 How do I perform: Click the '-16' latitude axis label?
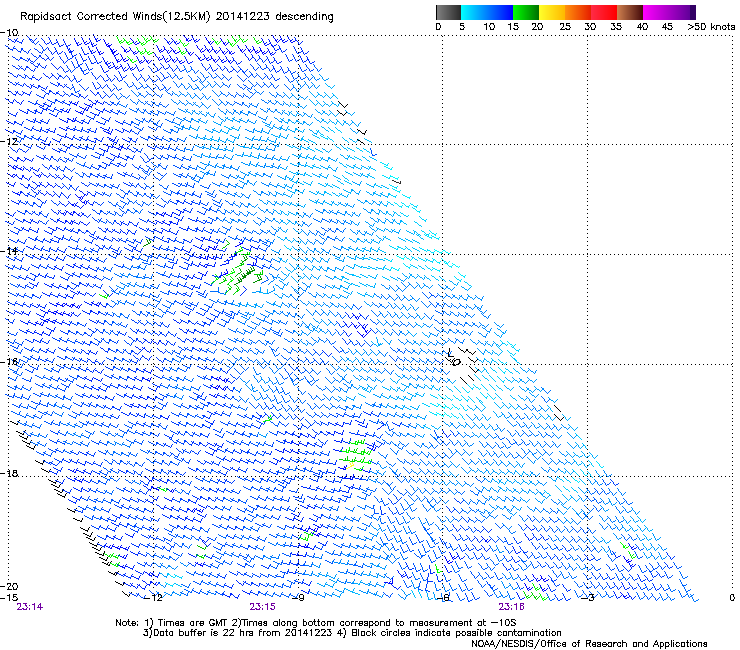[9, 362]
